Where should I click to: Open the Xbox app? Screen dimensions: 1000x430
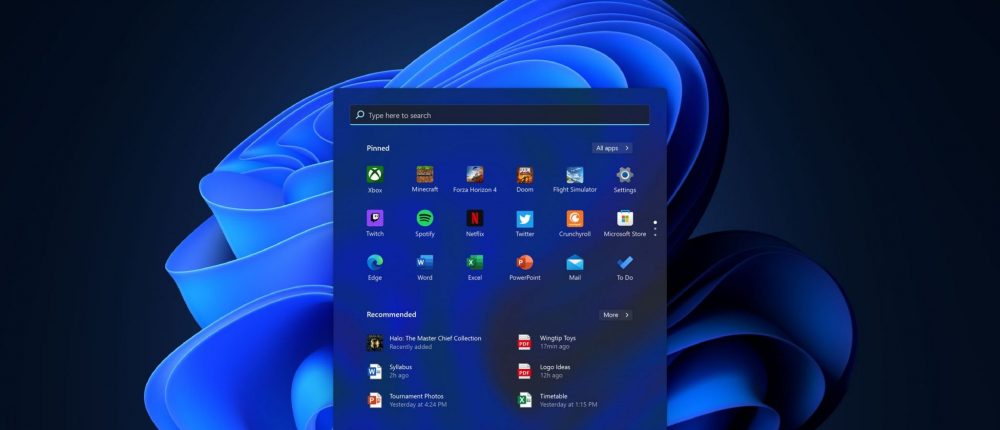[x=375, y=176]
